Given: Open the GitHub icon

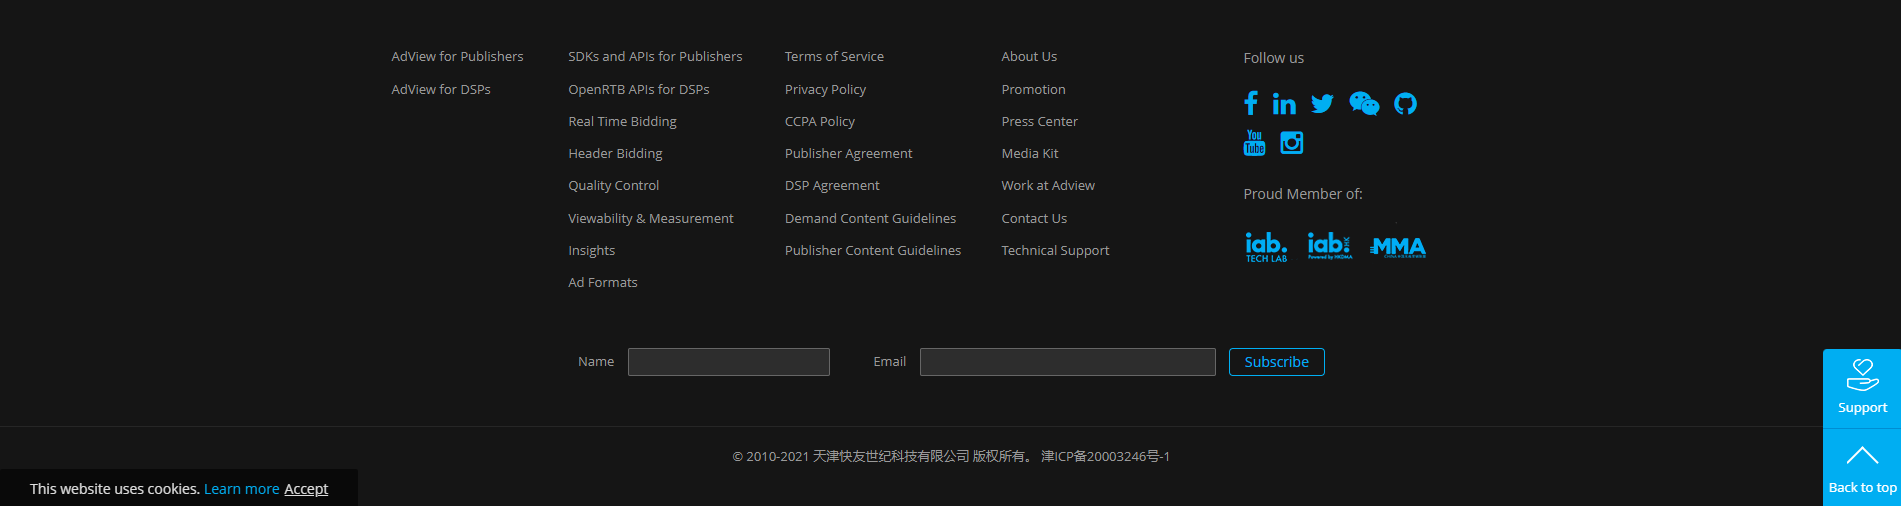Looking at the screenshot, I should [1405, 104].
